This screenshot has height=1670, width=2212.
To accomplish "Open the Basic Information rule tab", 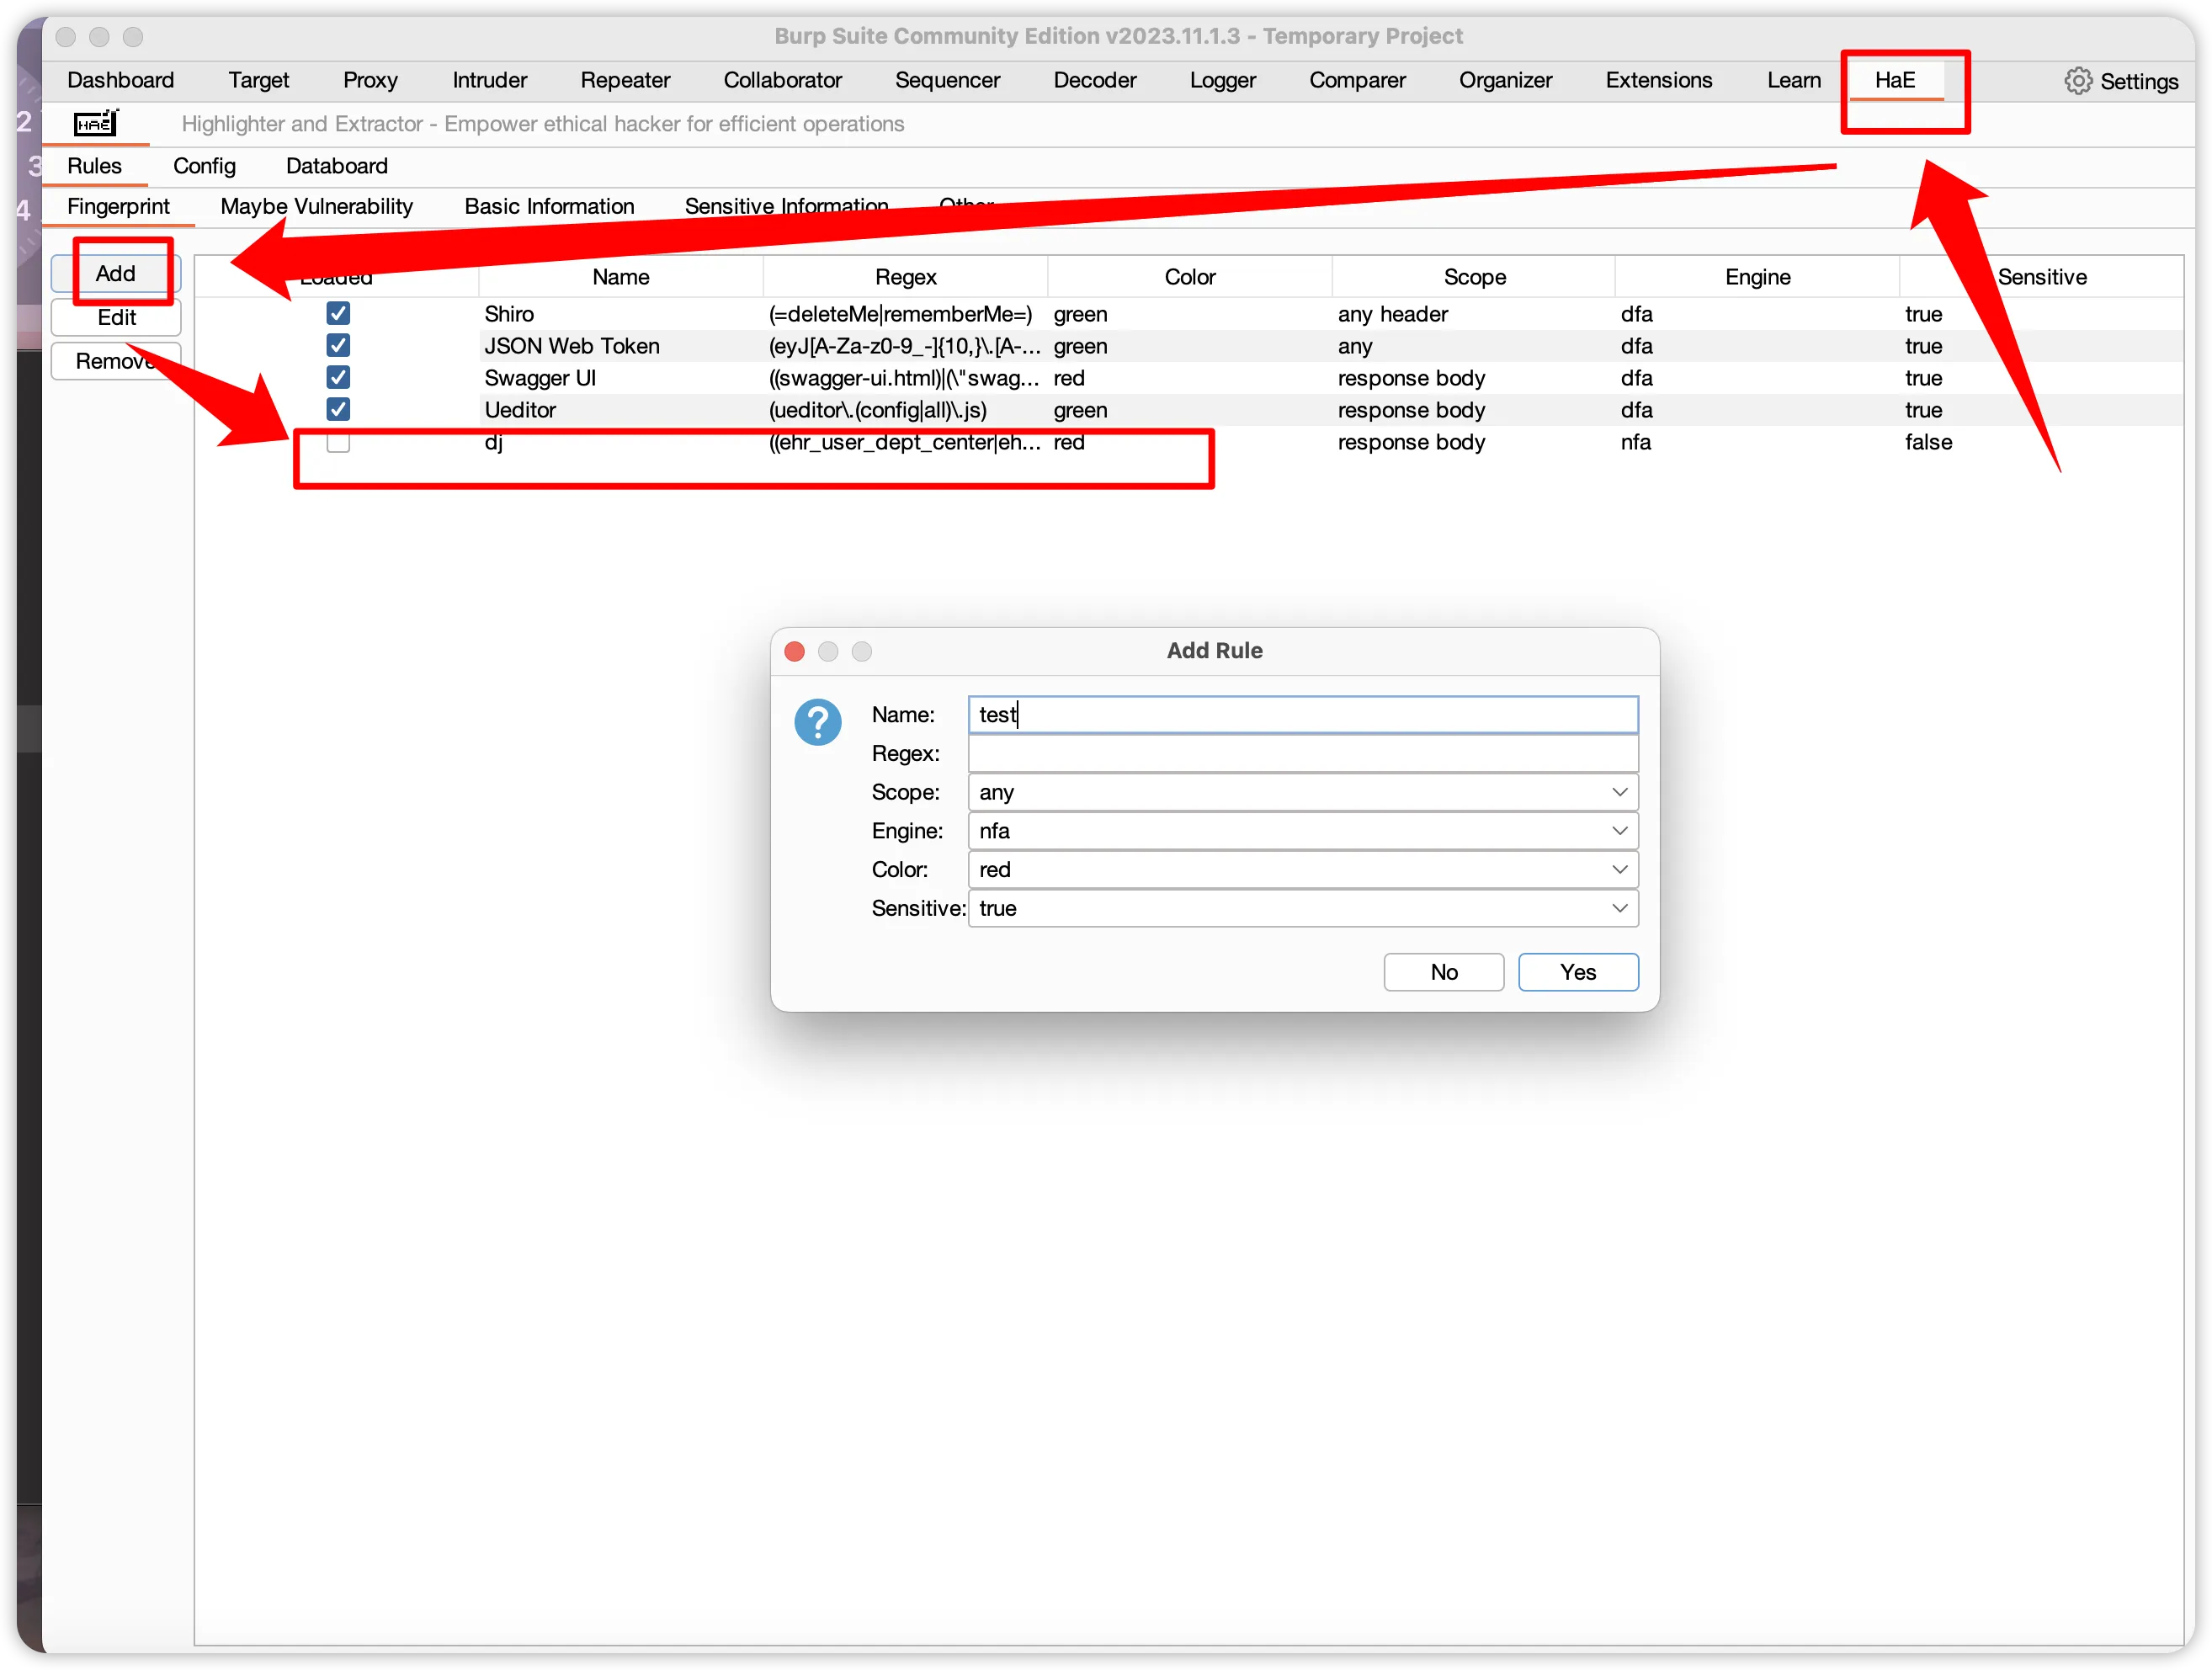I will coord(549,207).
